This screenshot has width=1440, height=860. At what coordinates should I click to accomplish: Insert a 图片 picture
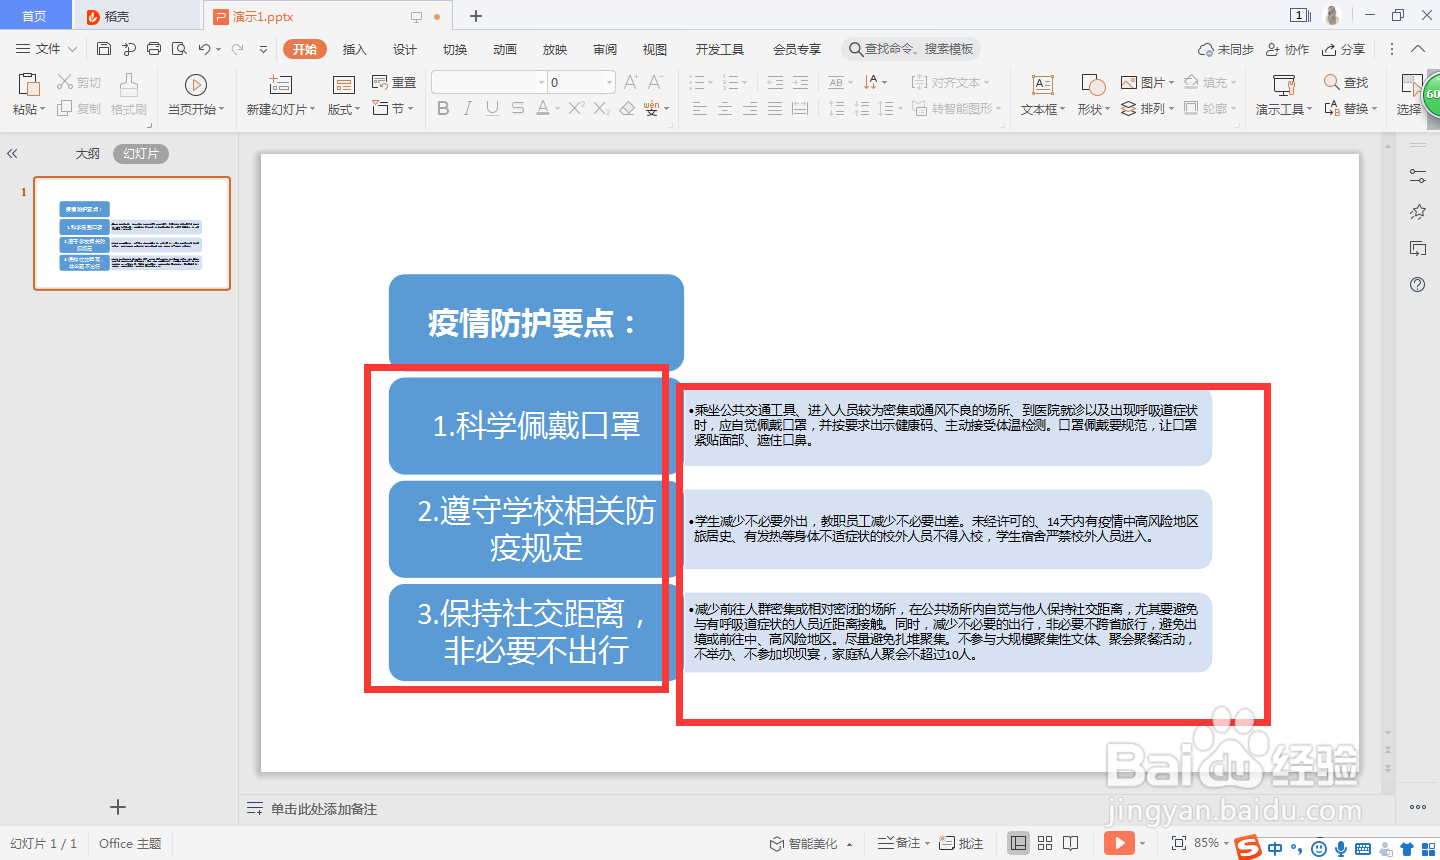pos(1144,82)
